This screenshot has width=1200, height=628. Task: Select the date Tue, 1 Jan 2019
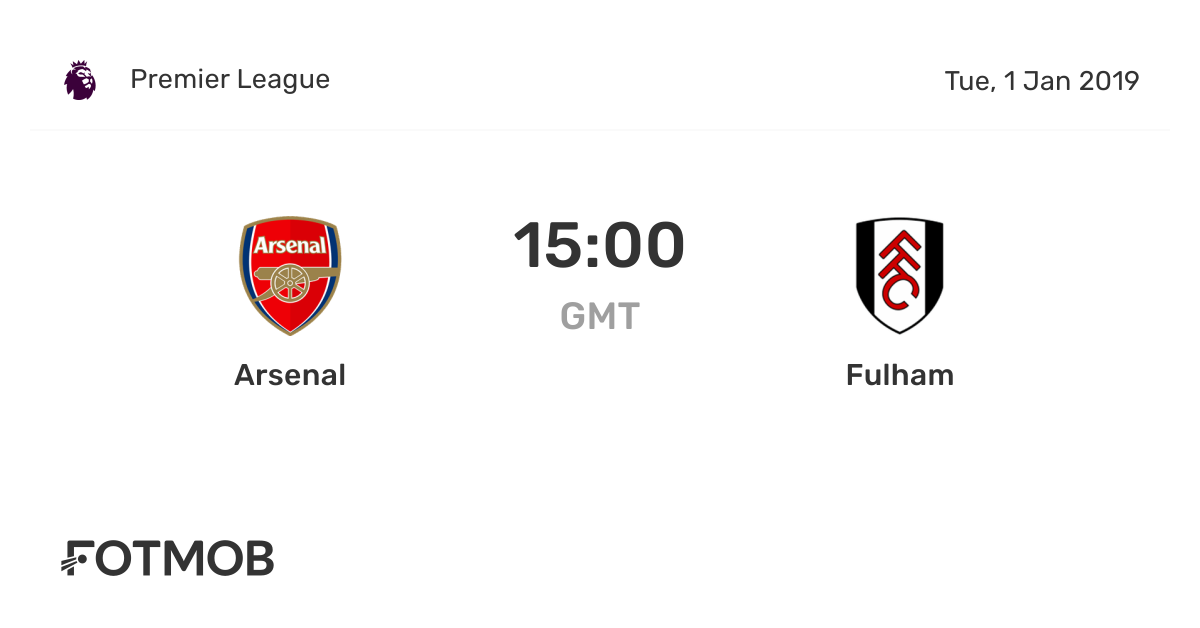click(1042, 81)
